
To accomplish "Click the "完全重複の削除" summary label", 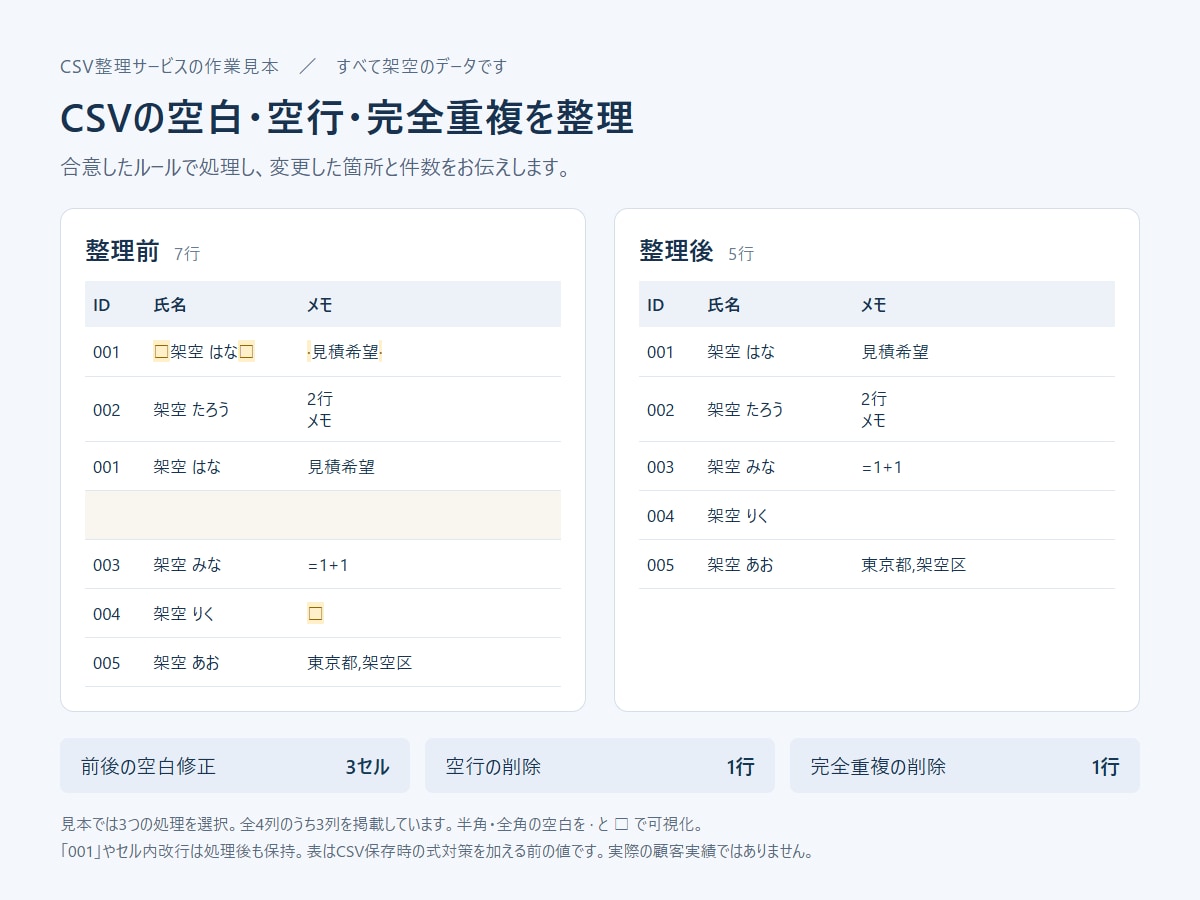I will click(x=878, y=767).
